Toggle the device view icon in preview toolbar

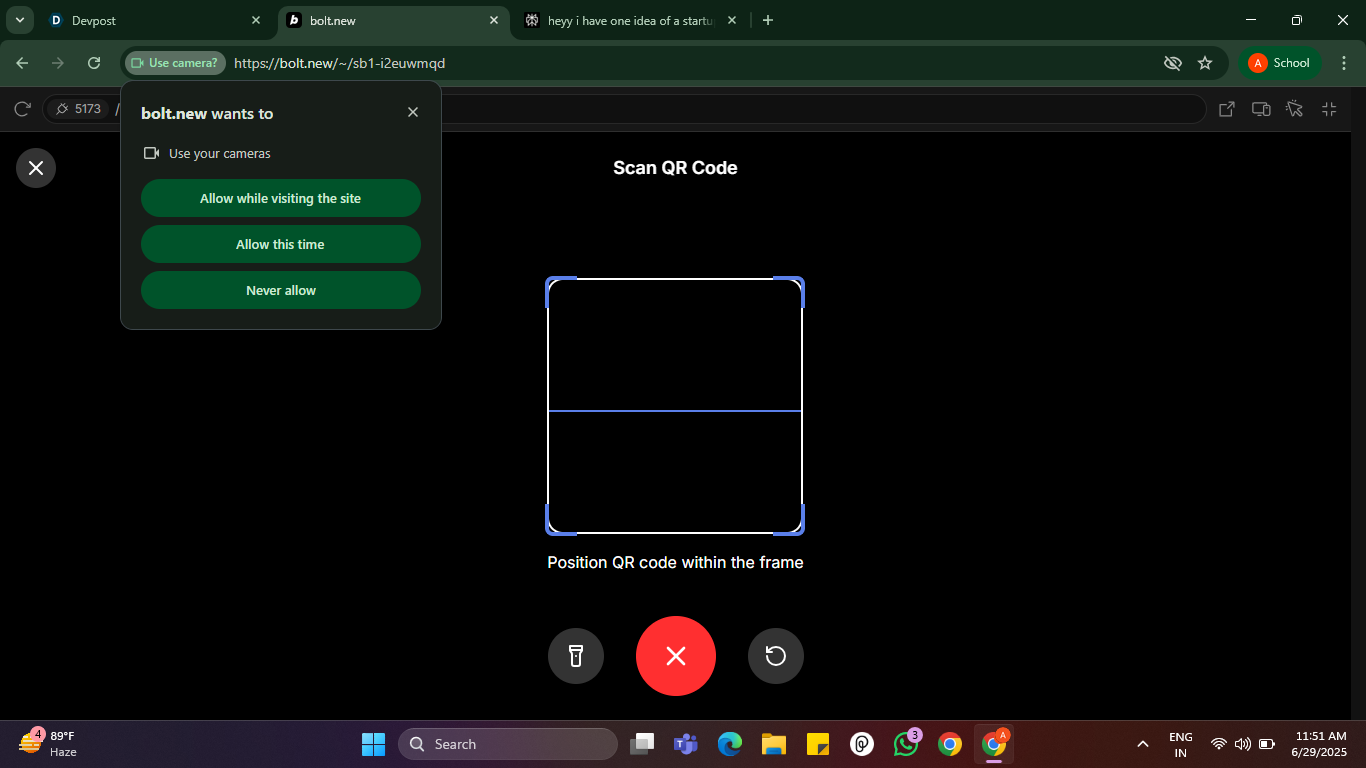(1261, 109)
